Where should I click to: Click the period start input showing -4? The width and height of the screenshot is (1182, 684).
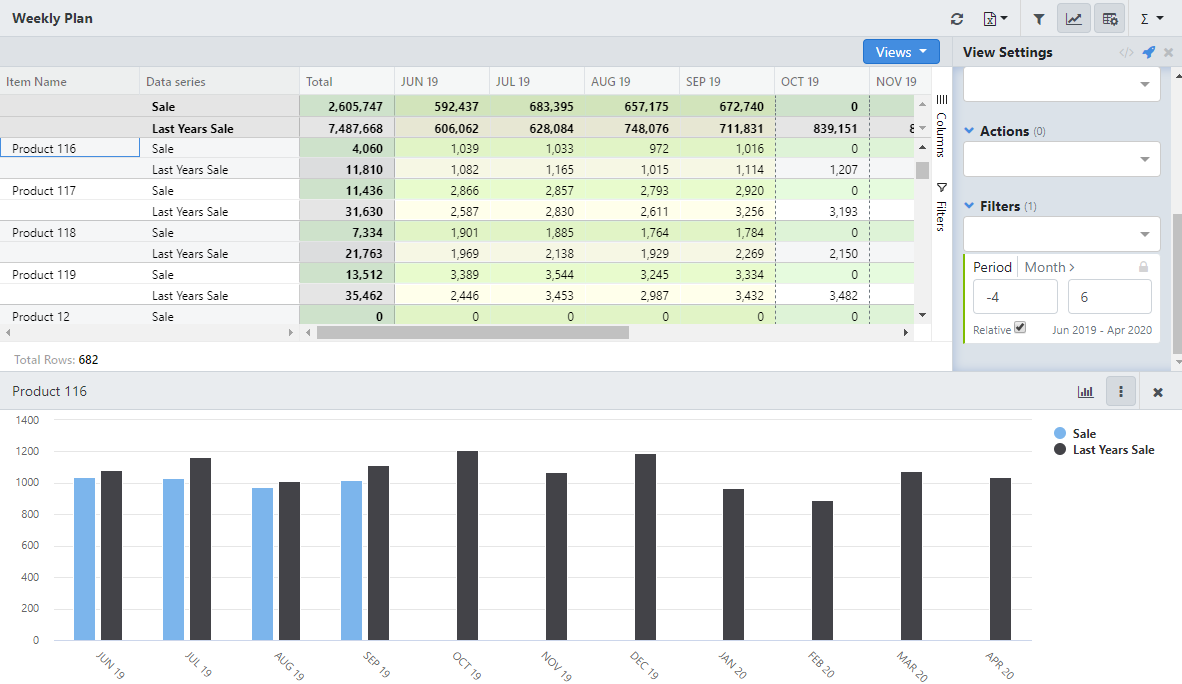tap(1015, 297)
